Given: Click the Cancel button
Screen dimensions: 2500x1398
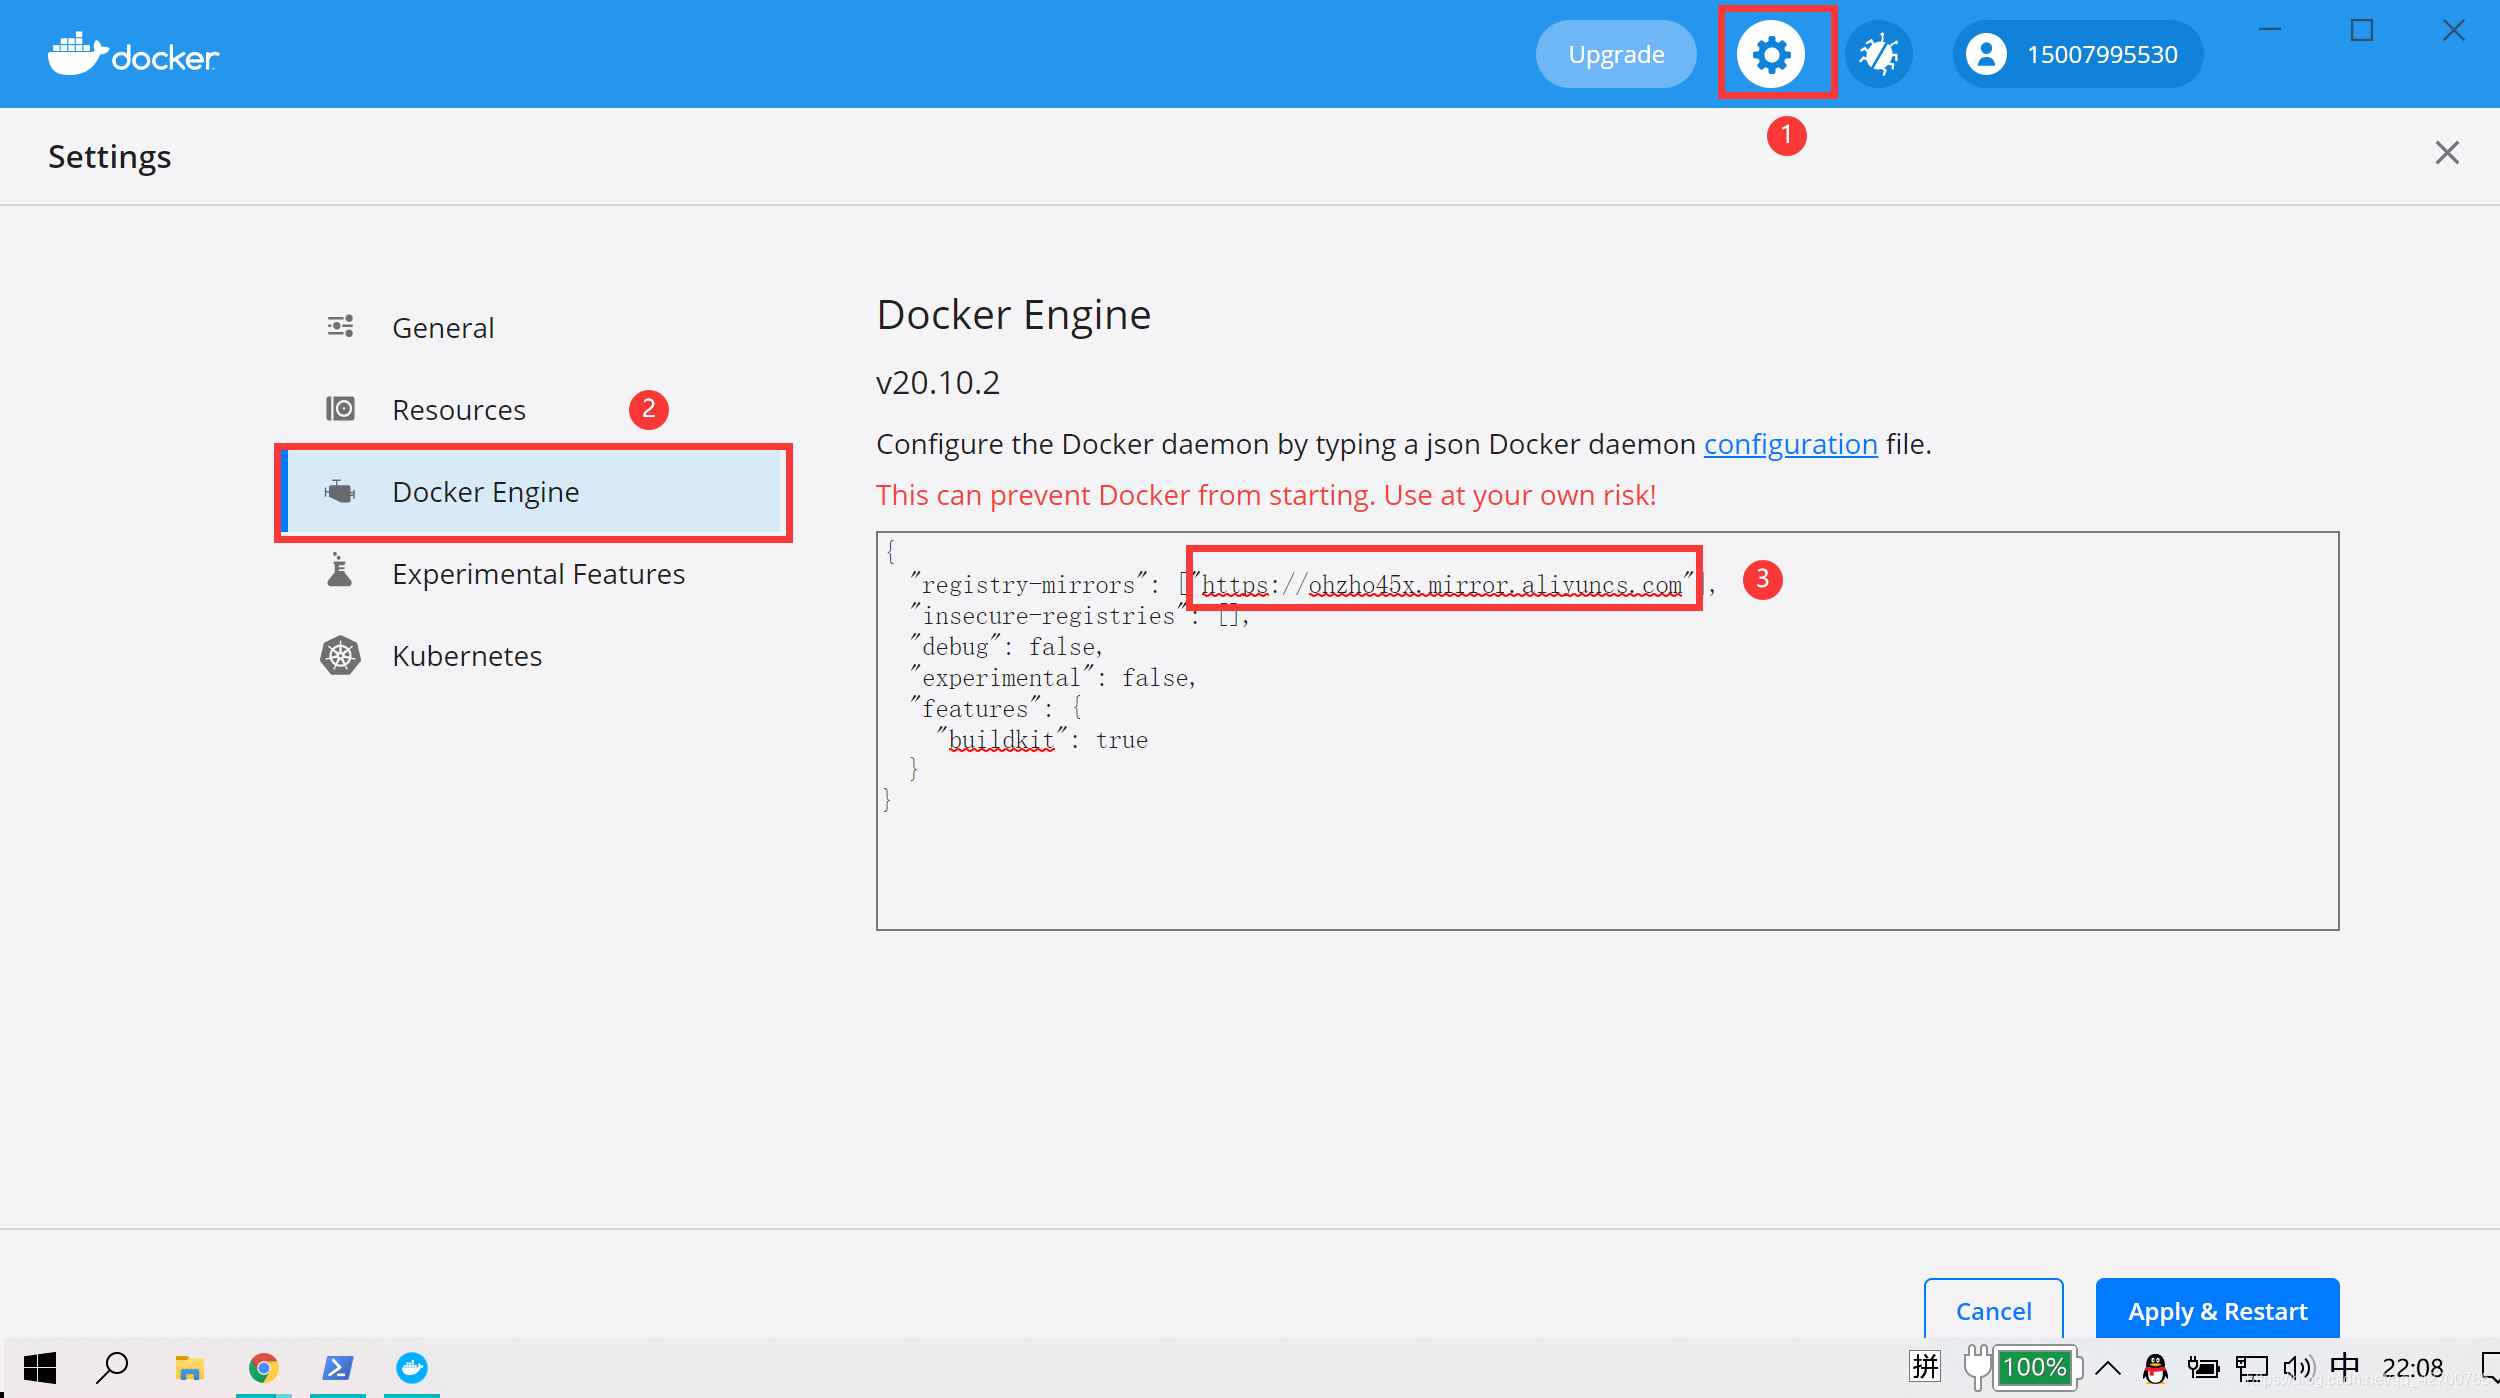Looking at the screenshot, I should click(1993, 1310).
